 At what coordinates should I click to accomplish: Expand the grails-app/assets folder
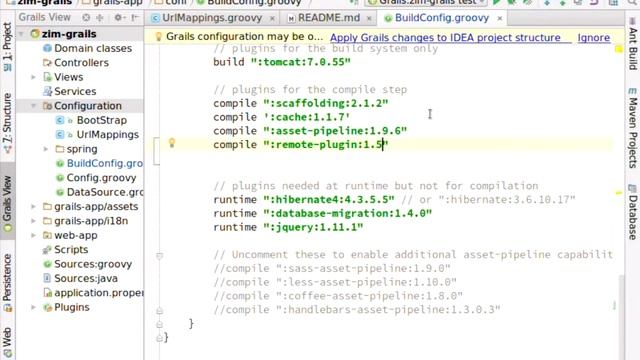click(34, 207)
